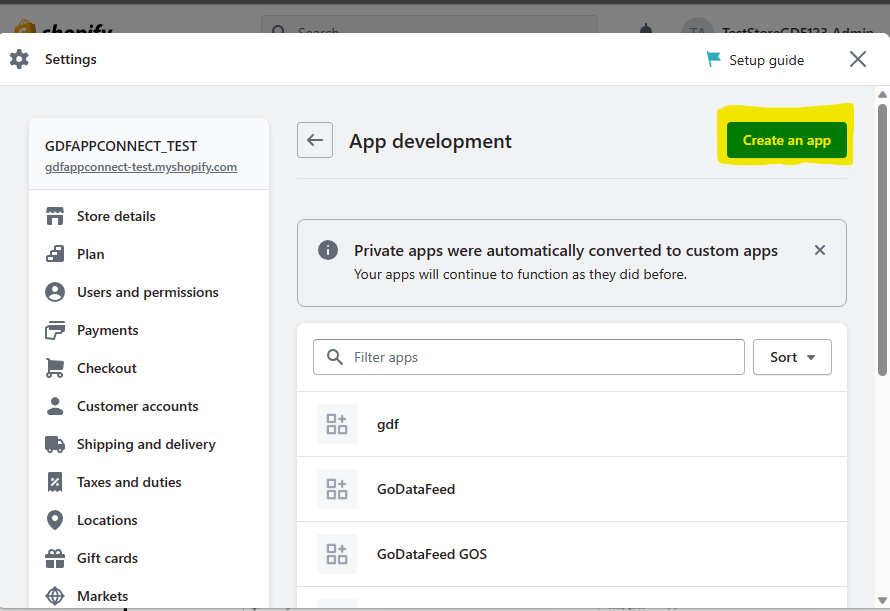This screenshot has width=890, height=611.
Task: Click the Settings title text
Action: 70,59
